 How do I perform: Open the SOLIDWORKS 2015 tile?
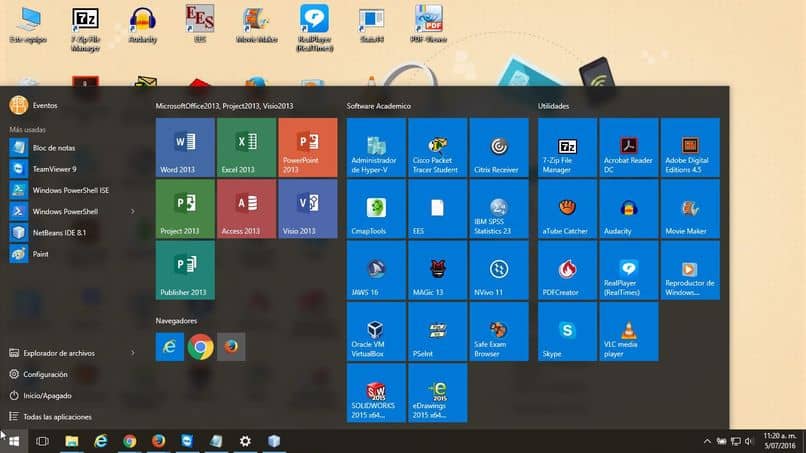pyautogui.click(x=376, y=393)
